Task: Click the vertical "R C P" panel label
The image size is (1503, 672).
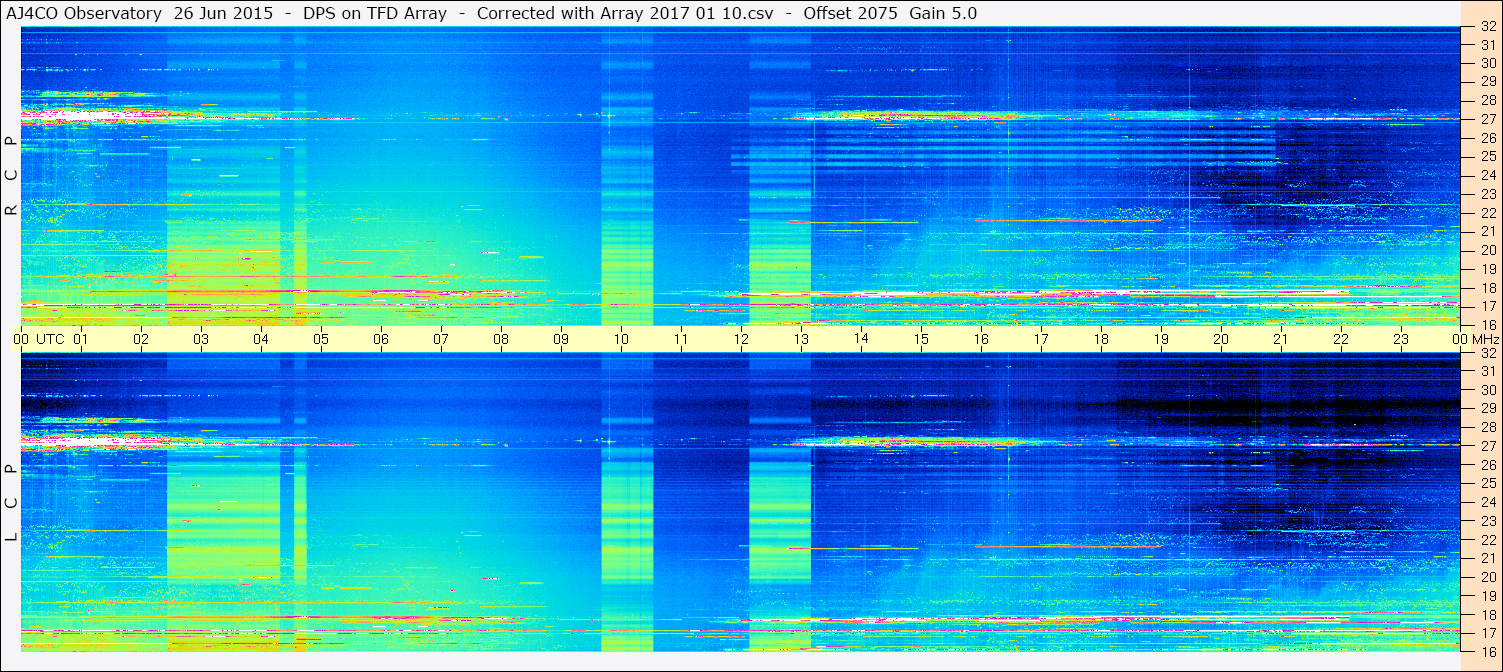Action: tap(11, 176)
